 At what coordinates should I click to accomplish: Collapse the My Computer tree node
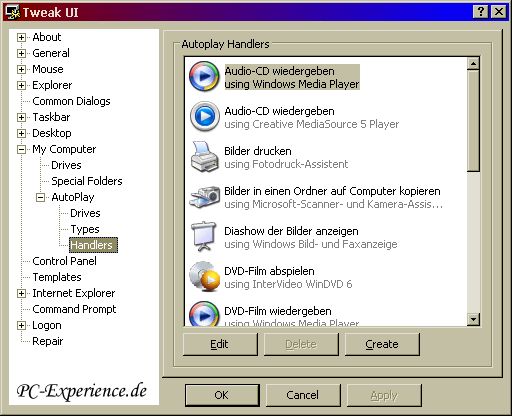click(x=21, y=149)
